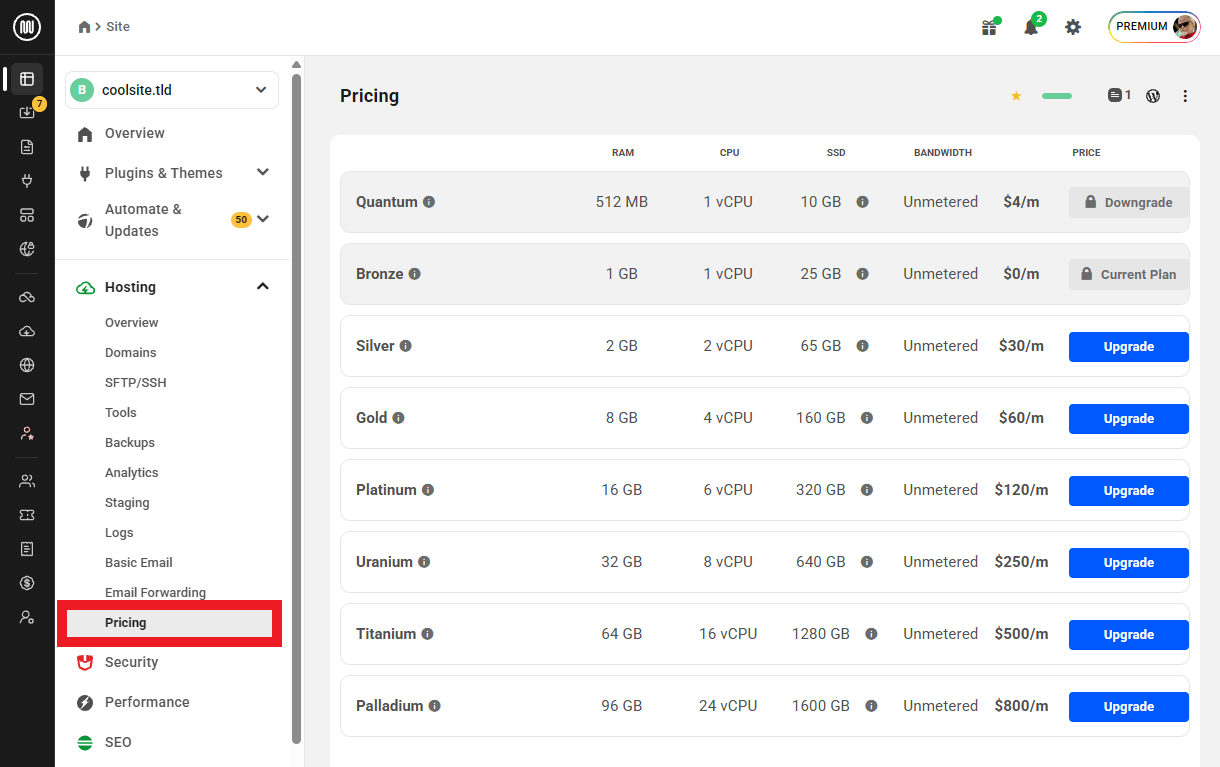This screenshot has height=767, width=1220.
Task: Open the Performance section
Action: click(147, 702)
